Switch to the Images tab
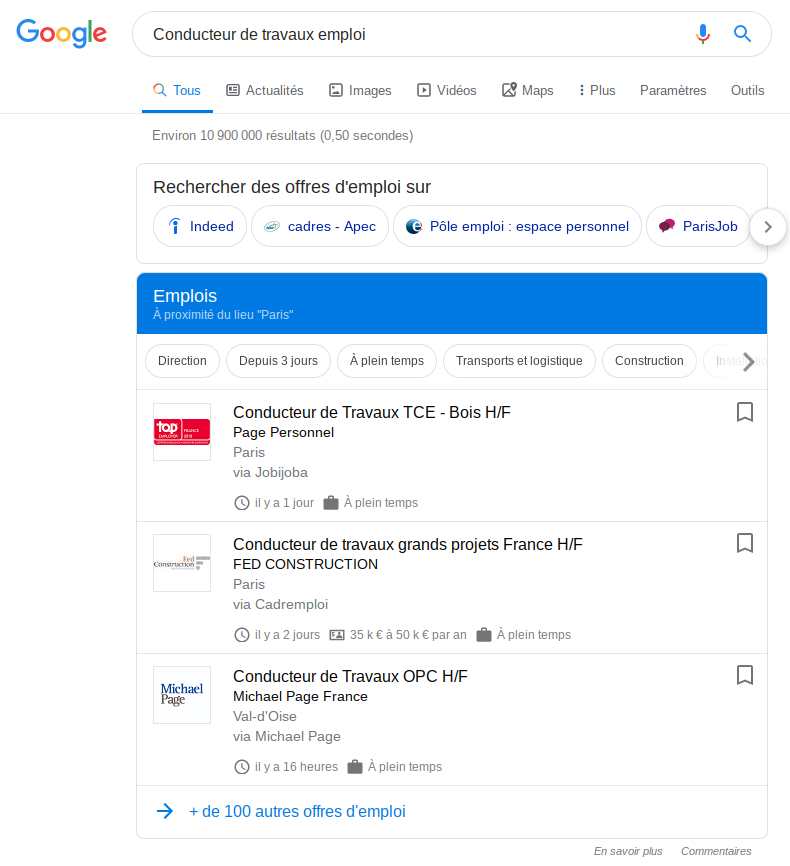 [x=359, y=90]
